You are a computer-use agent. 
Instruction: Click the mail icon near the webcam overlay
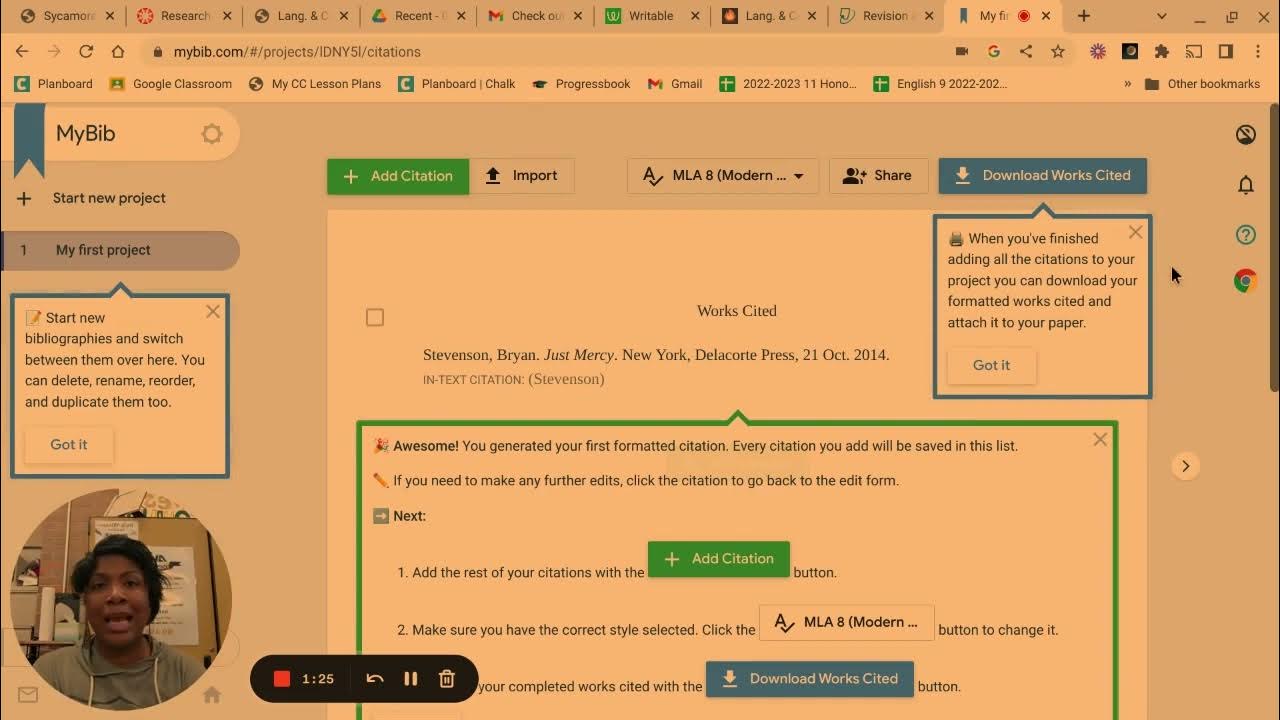click(x=28, y=694)
